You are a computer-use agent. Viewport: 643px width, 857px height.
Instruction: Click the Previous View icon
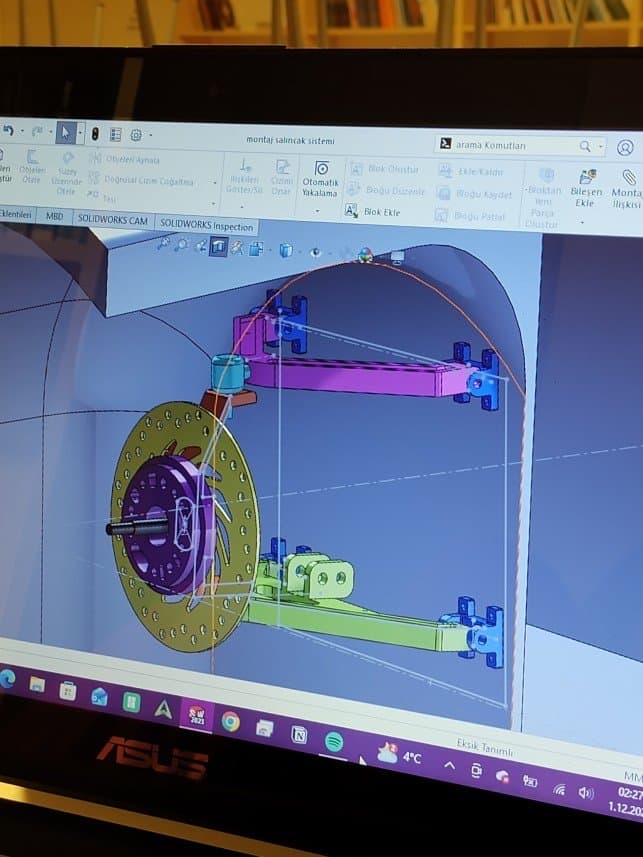[x=200, y=247]
